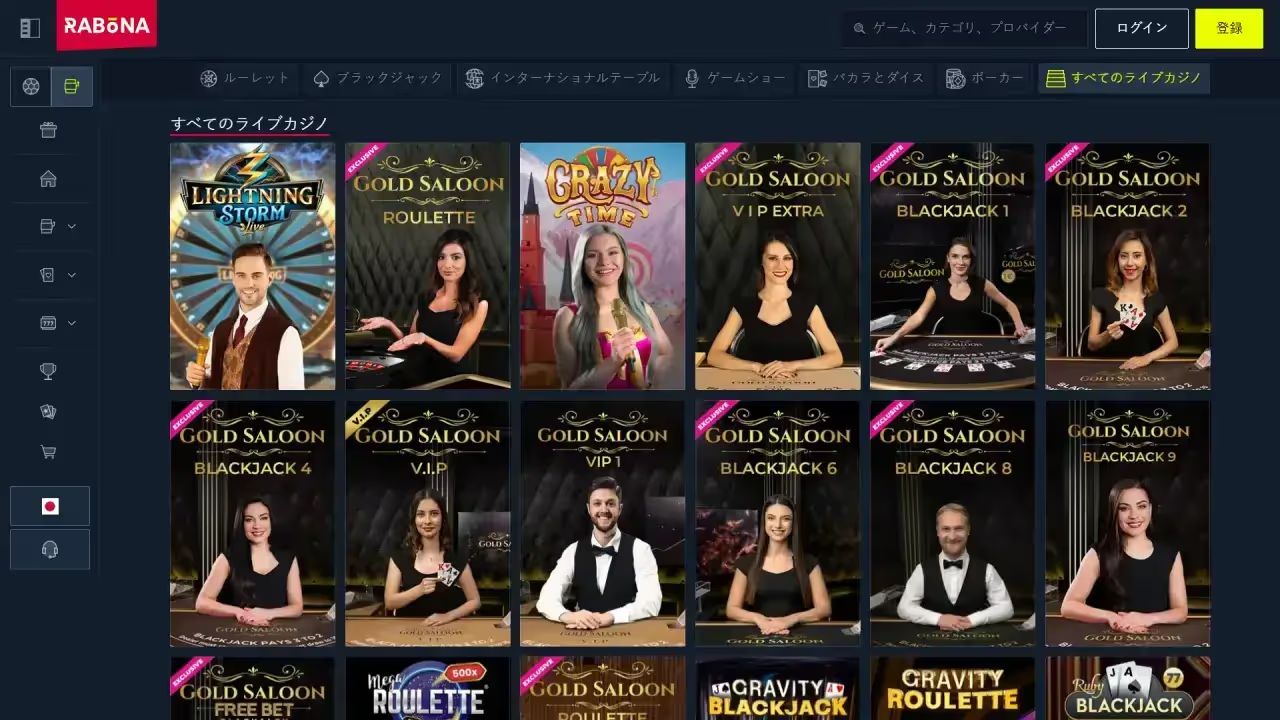
Task: Switch to the sports ball mode
Action: 31,87
